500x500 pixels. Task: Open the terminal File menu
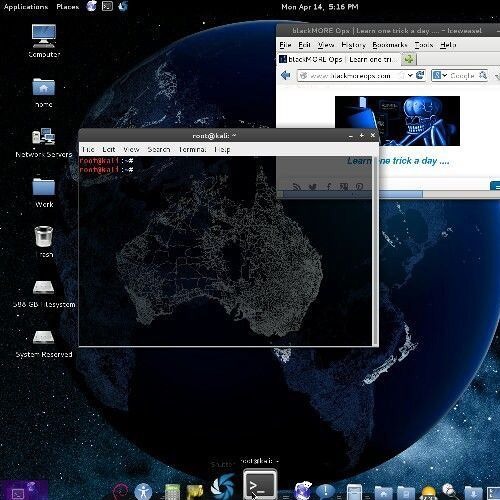click(88, 149)
